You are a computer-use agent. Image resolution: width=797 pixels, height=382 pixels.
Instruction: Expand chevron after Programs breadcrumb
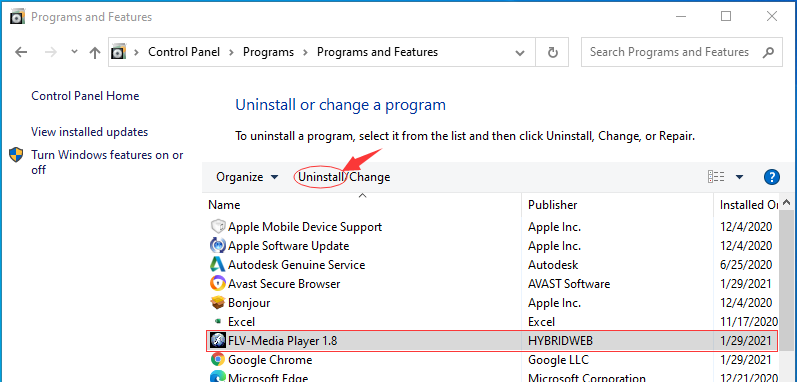tap(305, 52)
